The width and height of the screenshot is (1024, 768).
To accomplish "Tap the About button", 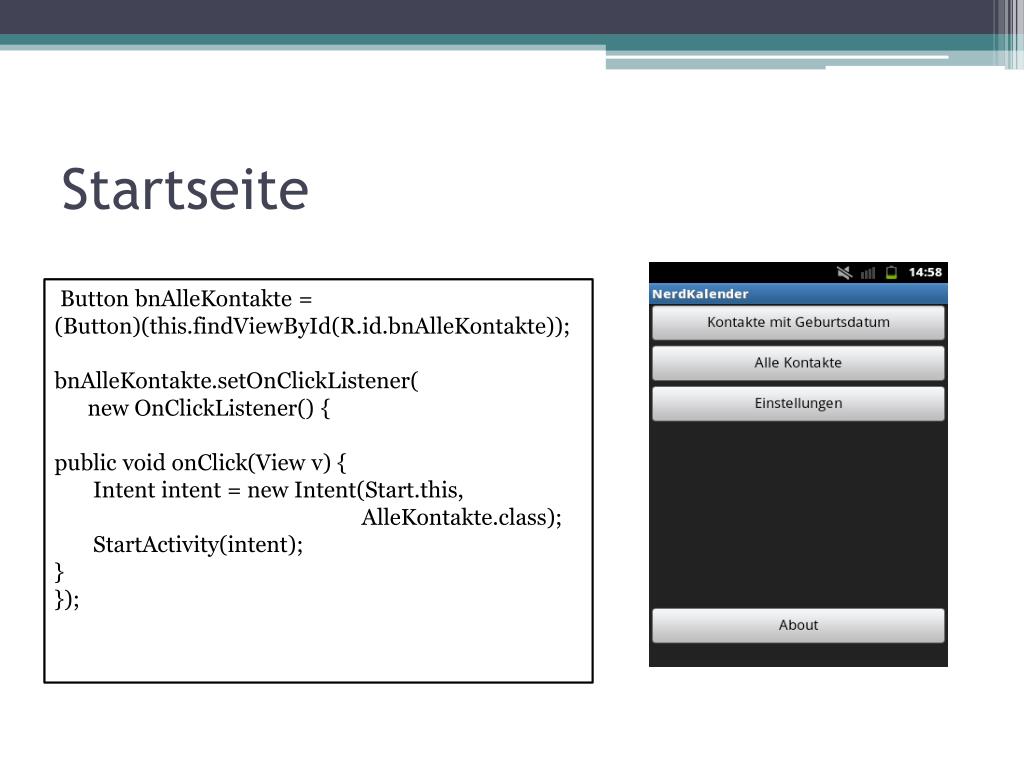I will click(x=798, y=625).
